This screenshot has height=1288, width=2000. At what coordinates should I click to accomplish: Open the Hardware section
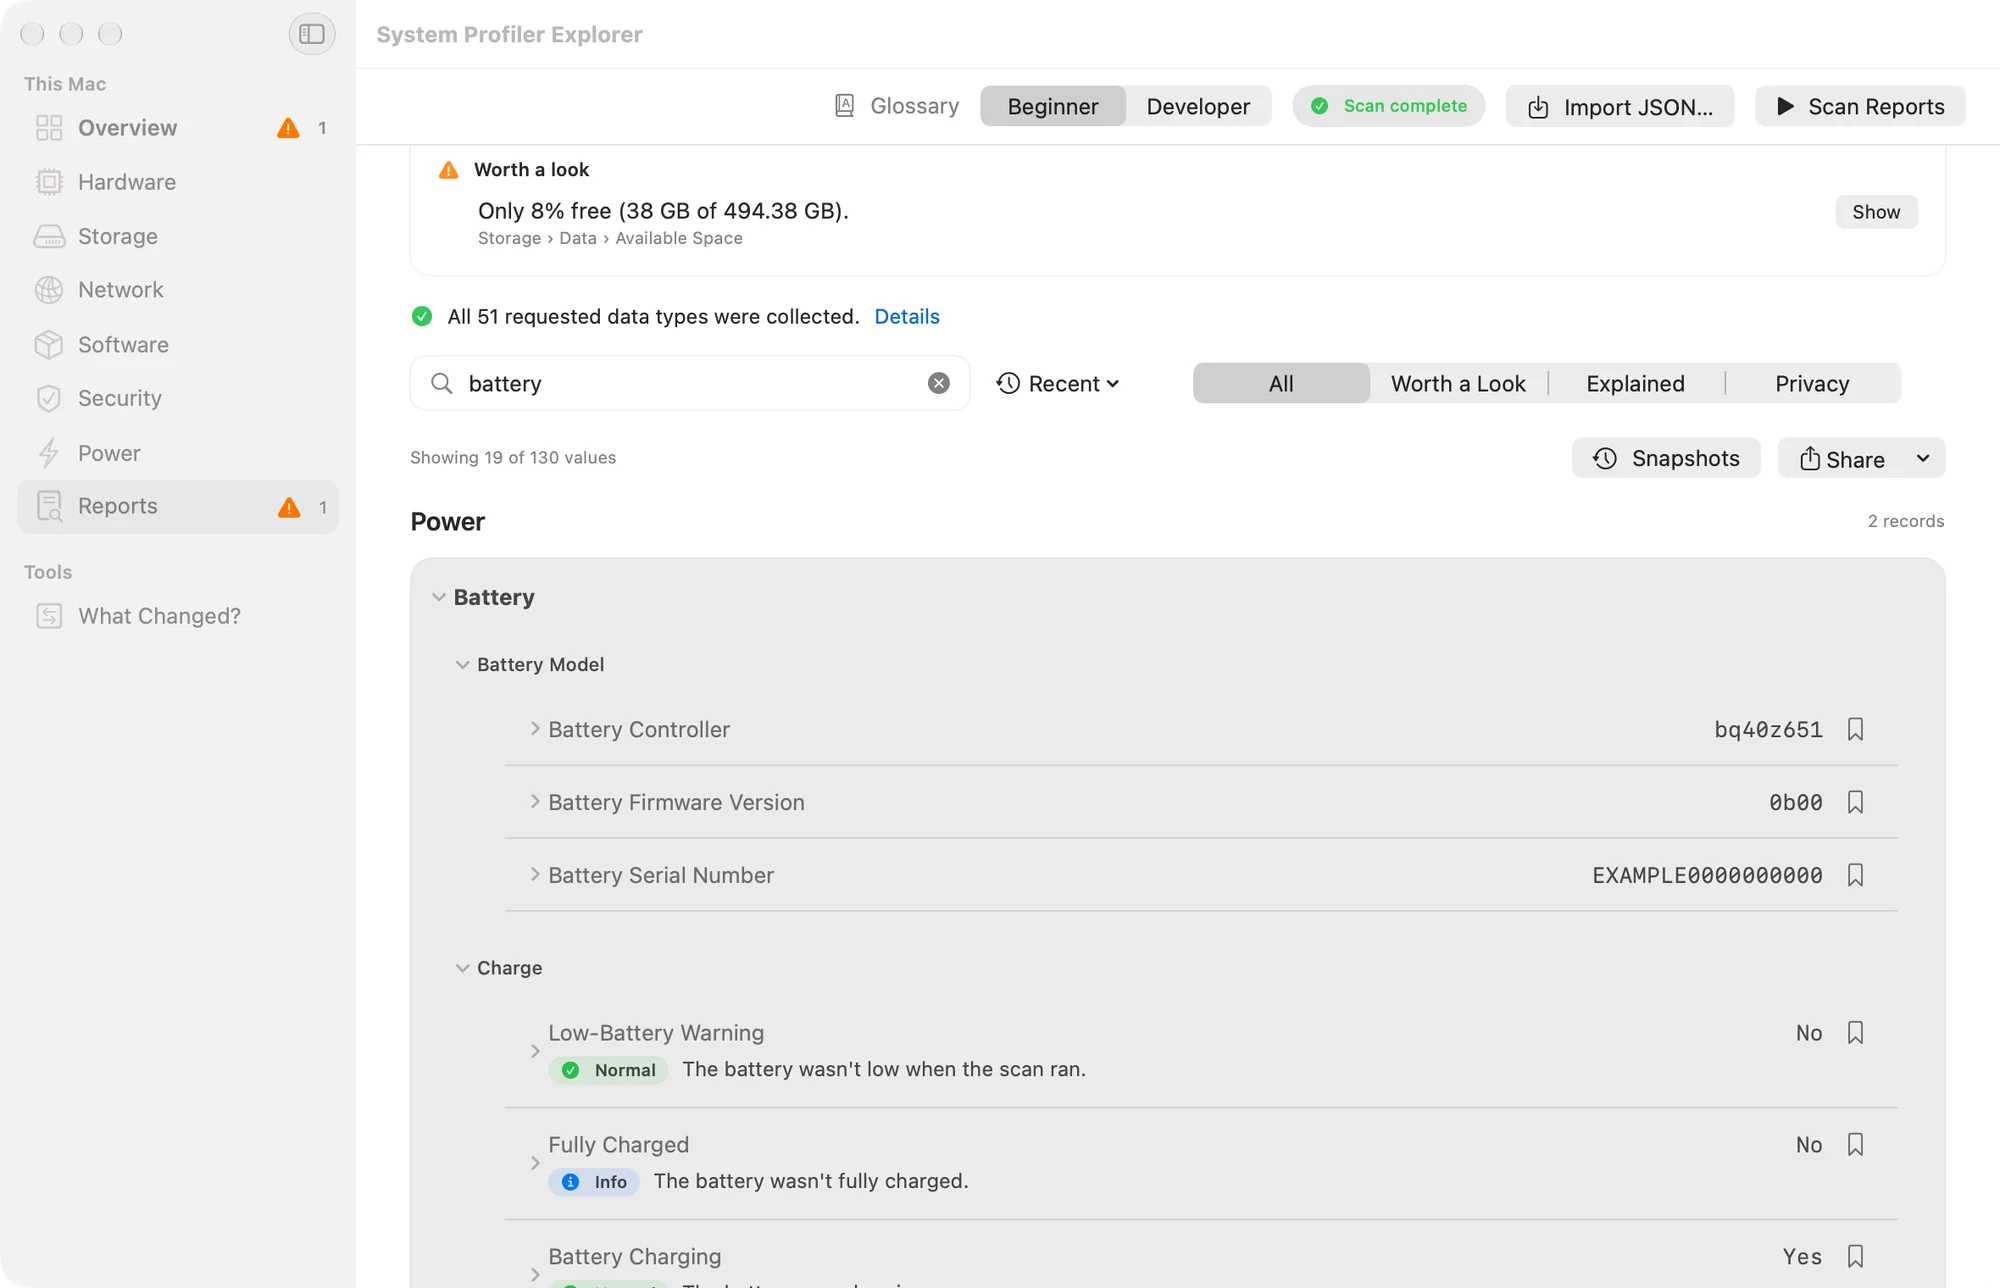pyautogui.click(x=178, y=182)
